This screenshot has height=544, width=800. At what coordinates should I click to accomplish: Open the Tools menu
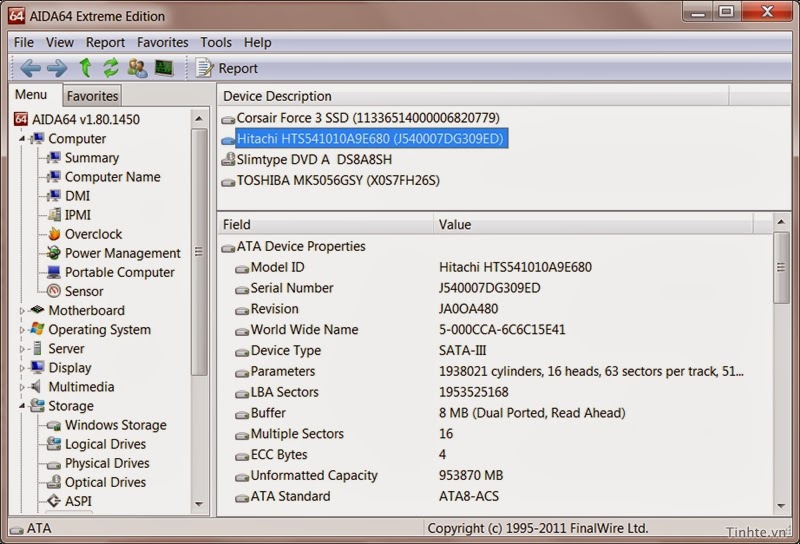click(216, 42)
